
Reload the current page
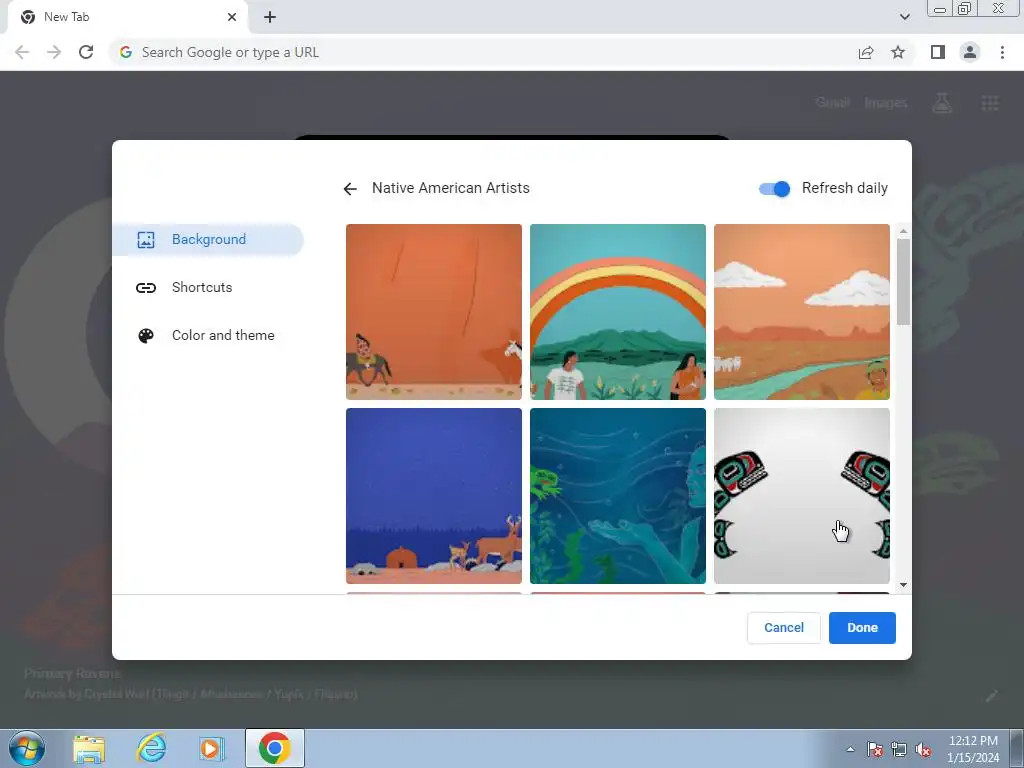pyautogui.click(x=86, y=52)
